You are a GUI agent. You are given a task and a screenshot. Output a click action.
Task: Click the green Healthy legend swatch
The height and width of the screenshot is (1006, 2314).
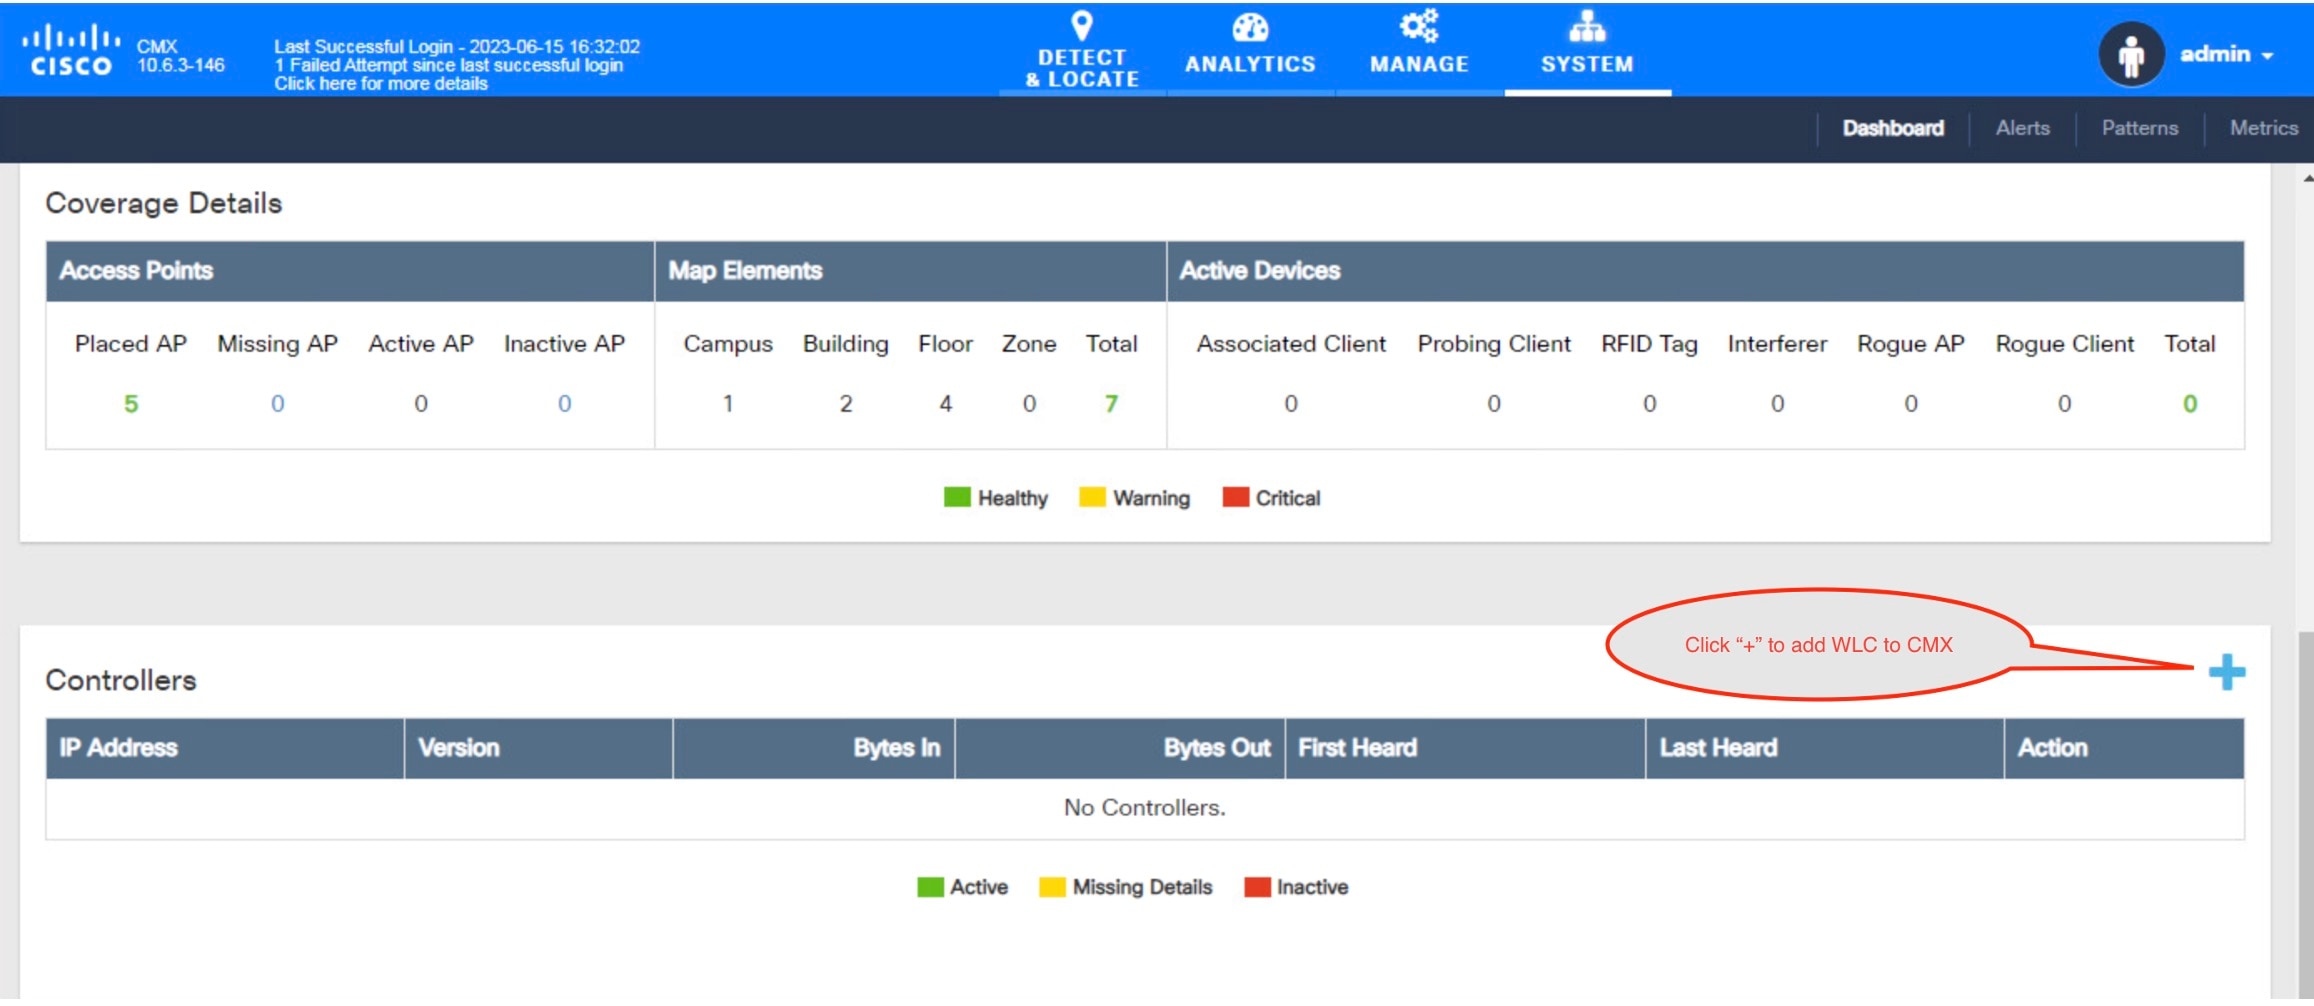pos(957,497)
